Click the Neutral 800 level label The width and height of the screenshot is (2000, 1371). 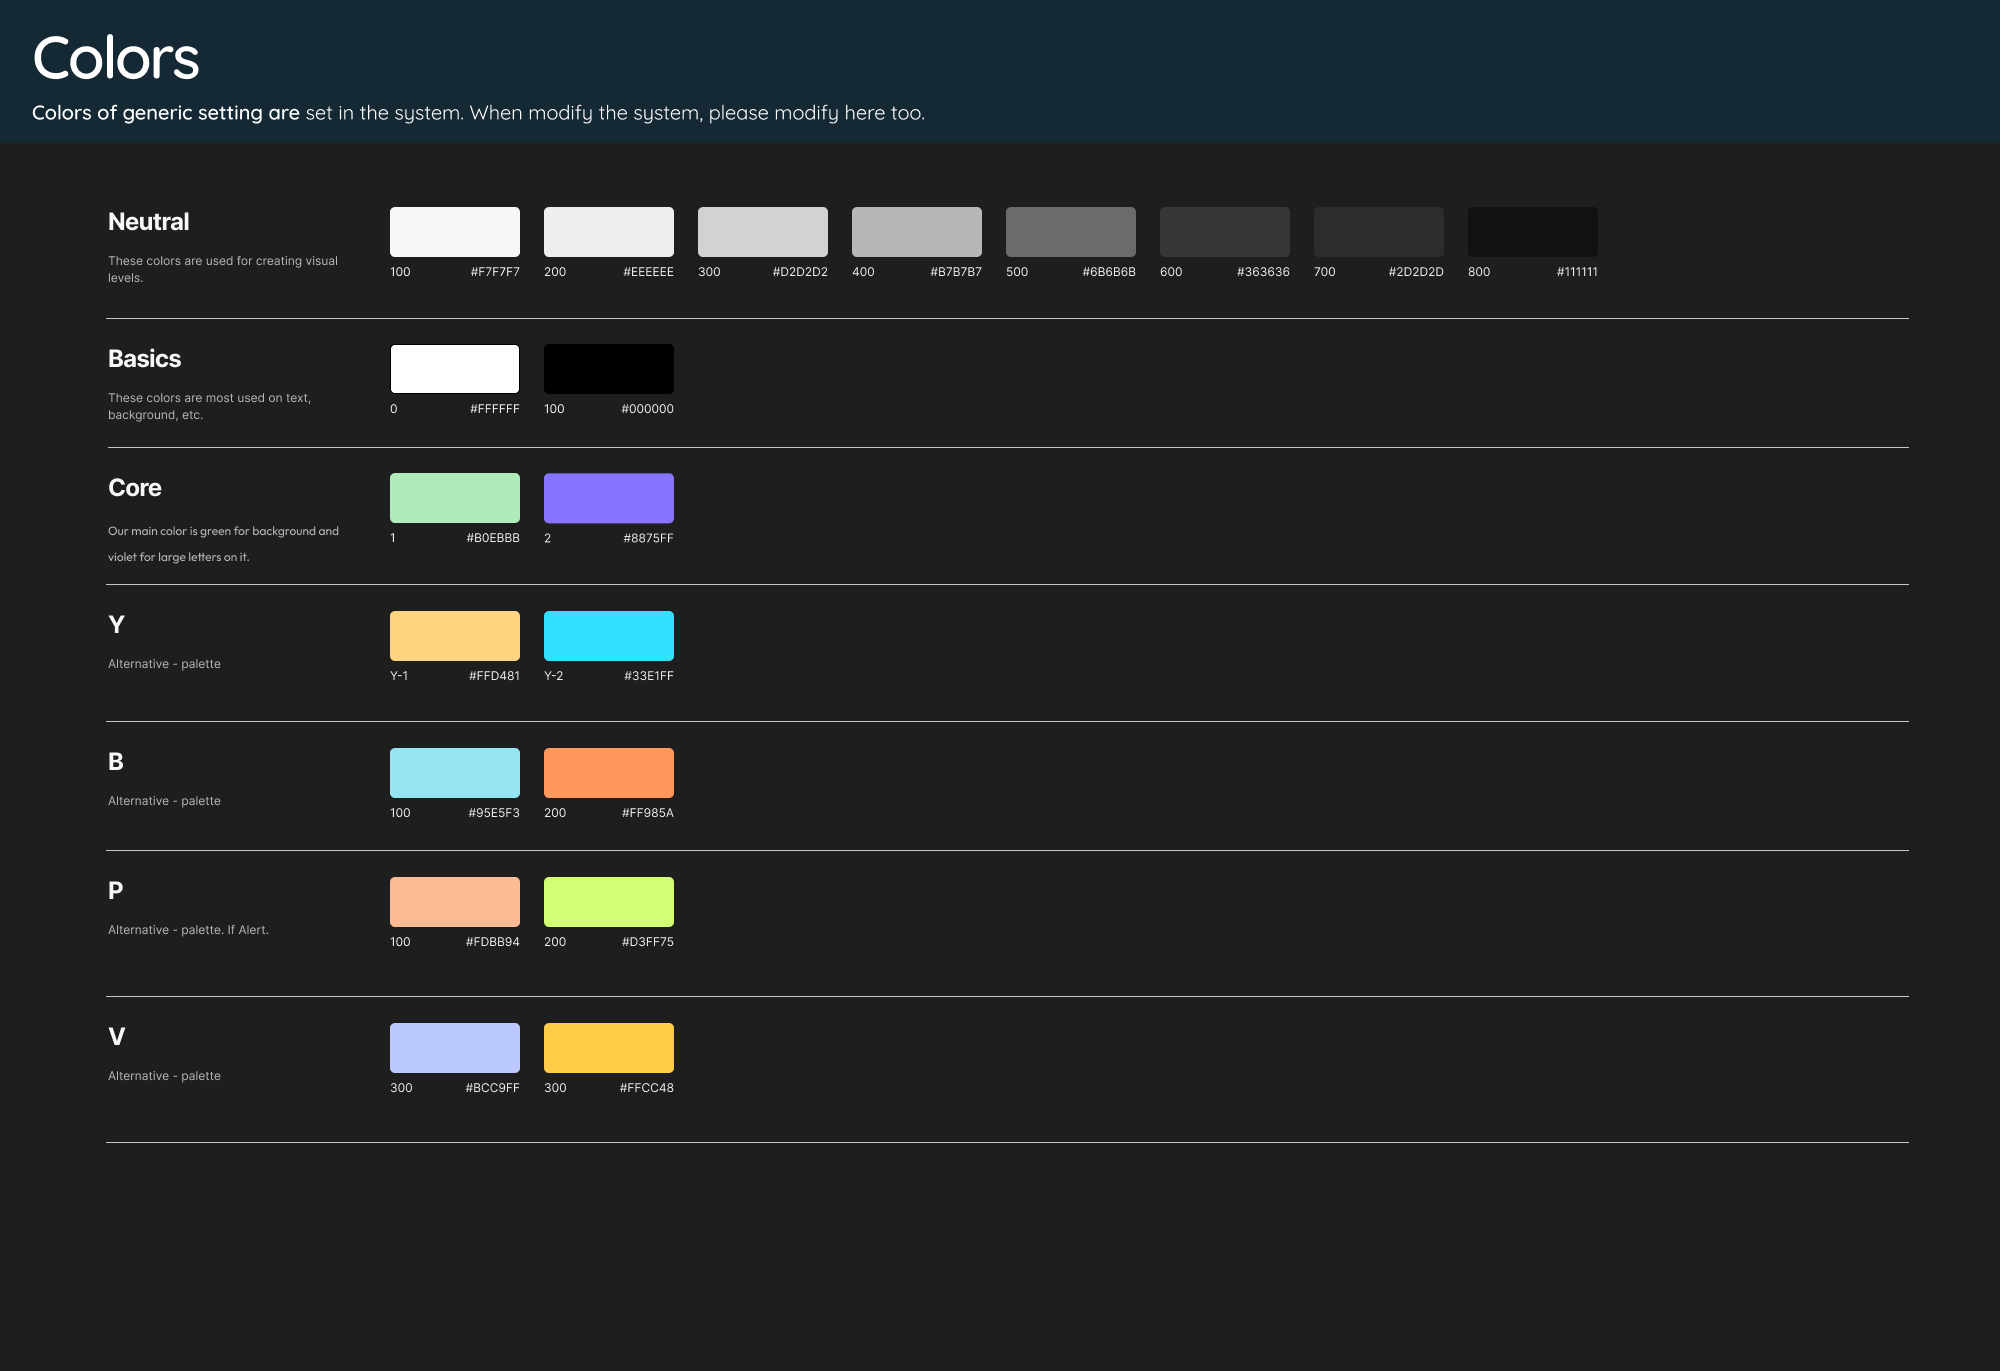tap(1479, 272)
